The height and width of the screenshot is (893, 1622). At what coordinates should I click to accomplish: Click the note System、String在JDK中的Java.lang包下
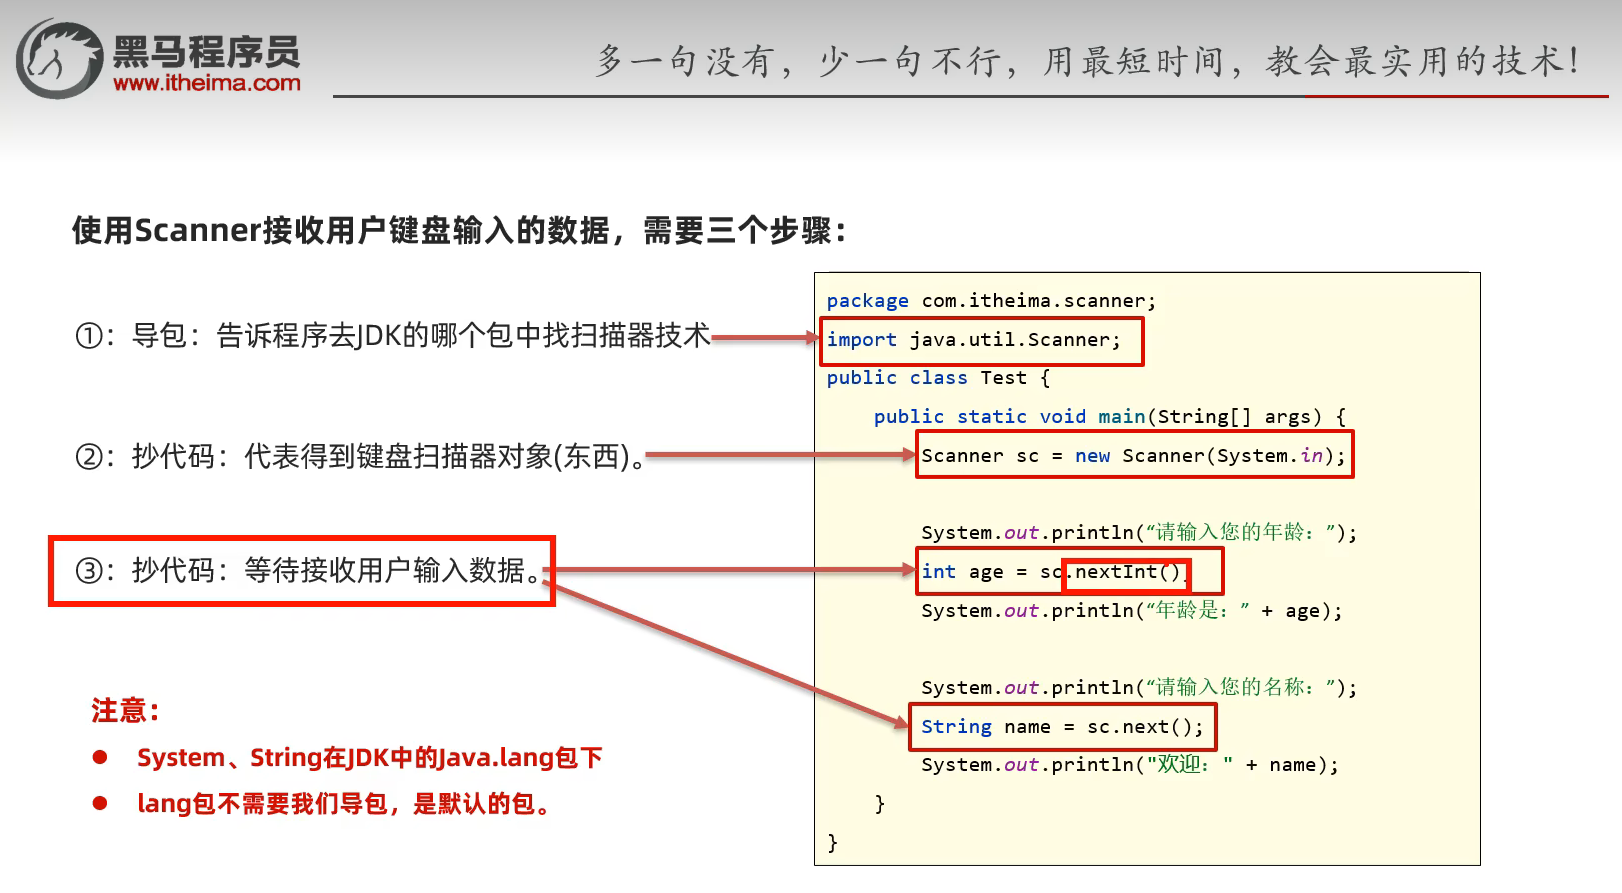370,758
